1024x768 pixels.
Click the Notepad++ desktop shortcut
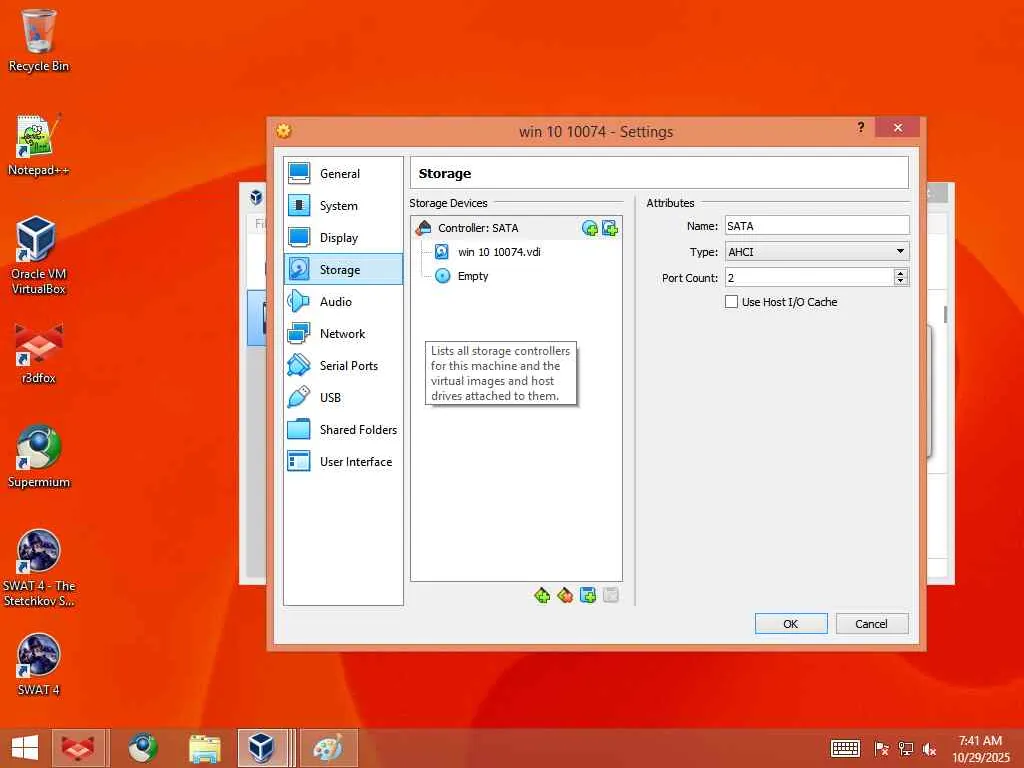[39, 145]
